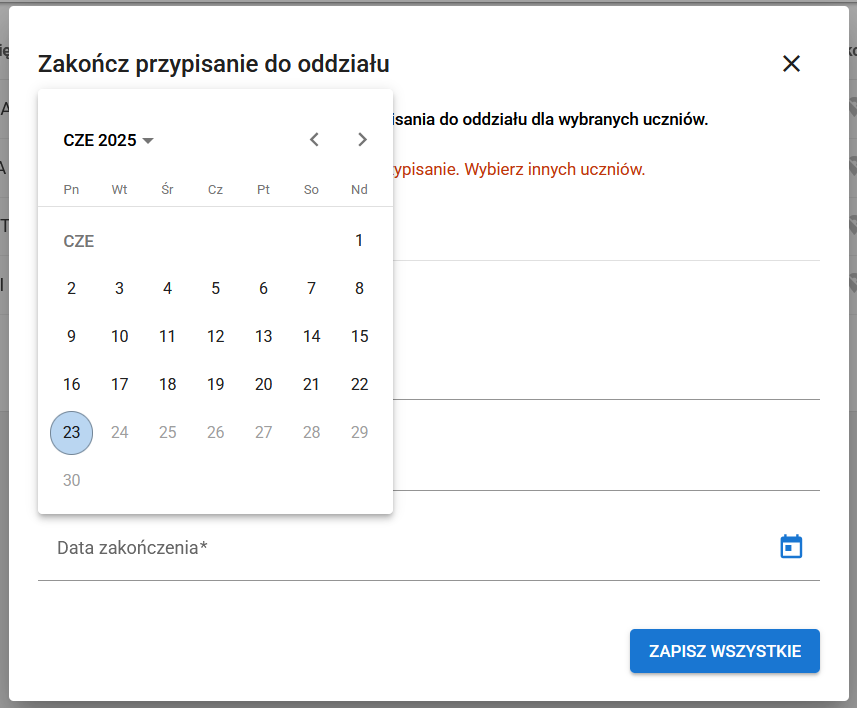Close the dialog with the X icon
The height and width of the screenshot is (708, 857).
pyautogui.click(x=791, y=64)
